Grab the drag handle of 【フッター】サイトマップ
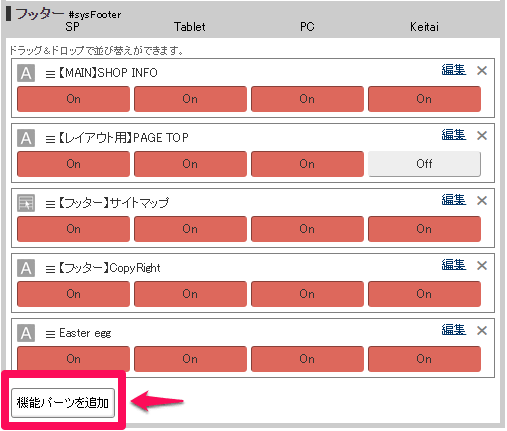 (x=50, y=204)
